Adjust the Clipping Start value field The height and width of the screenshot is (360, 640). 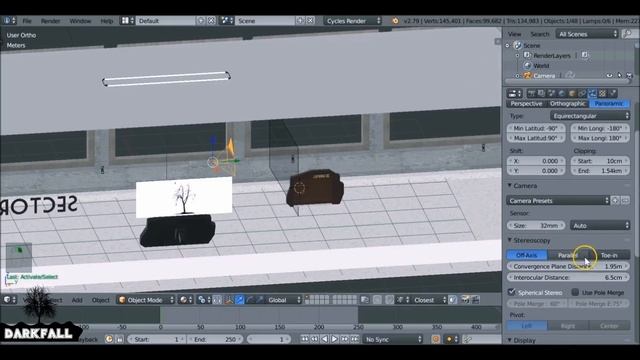click(600, 161)
